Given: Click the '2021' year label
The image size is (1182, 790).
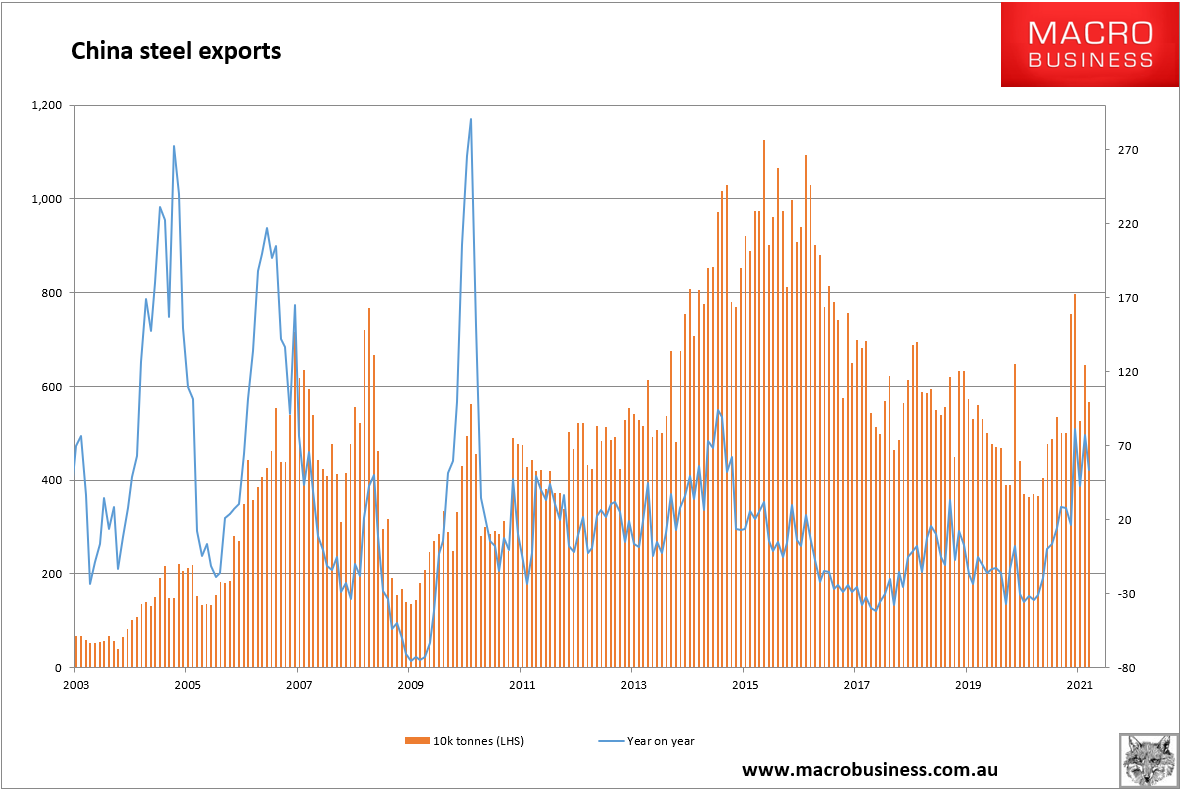Looking at the screenshot, I should 1080,685.
